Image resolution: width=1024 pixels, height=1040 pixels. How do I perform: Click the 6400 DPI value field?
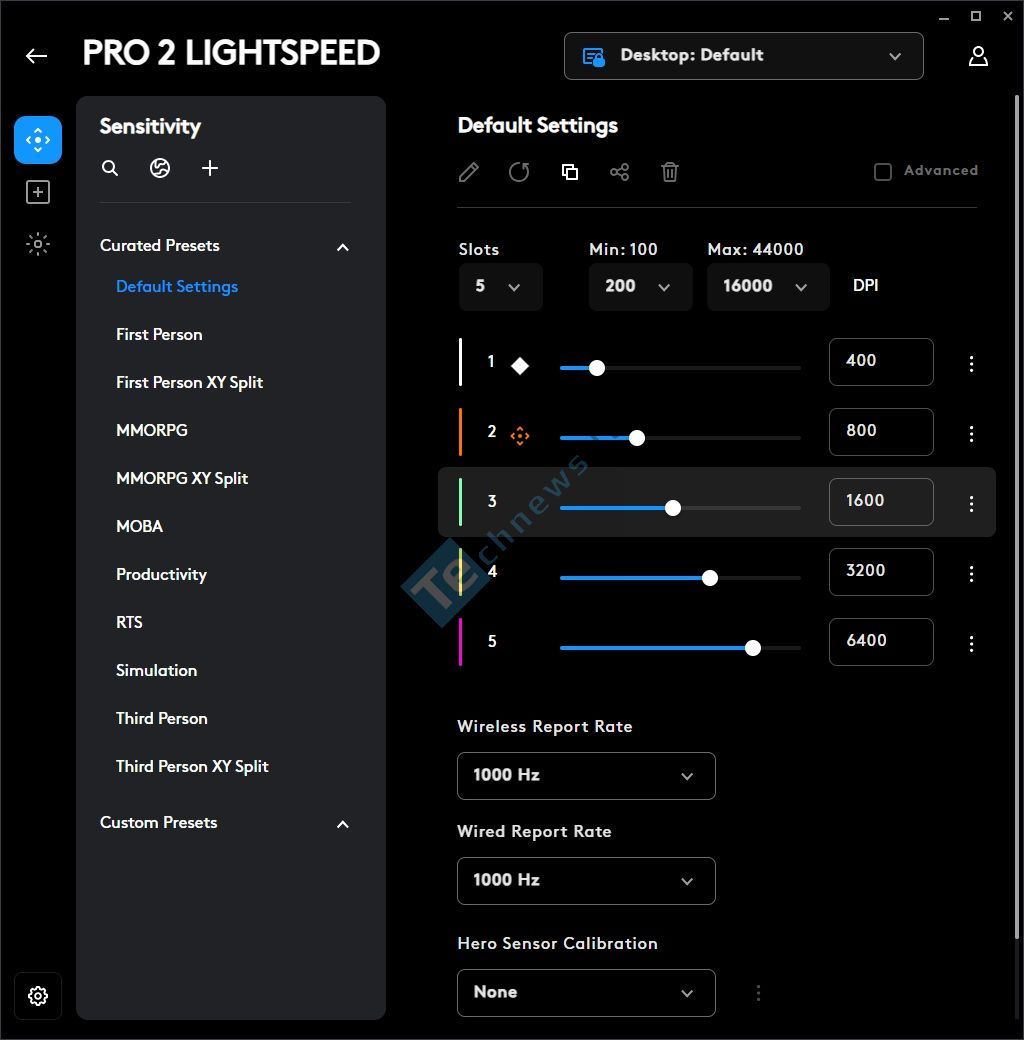(881, 642)
